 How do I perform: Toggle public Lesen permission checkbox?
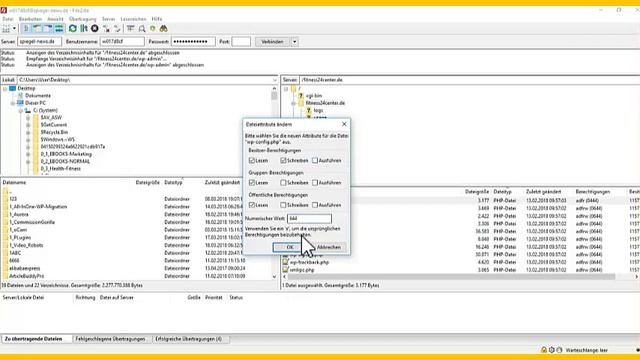(252, 205)
